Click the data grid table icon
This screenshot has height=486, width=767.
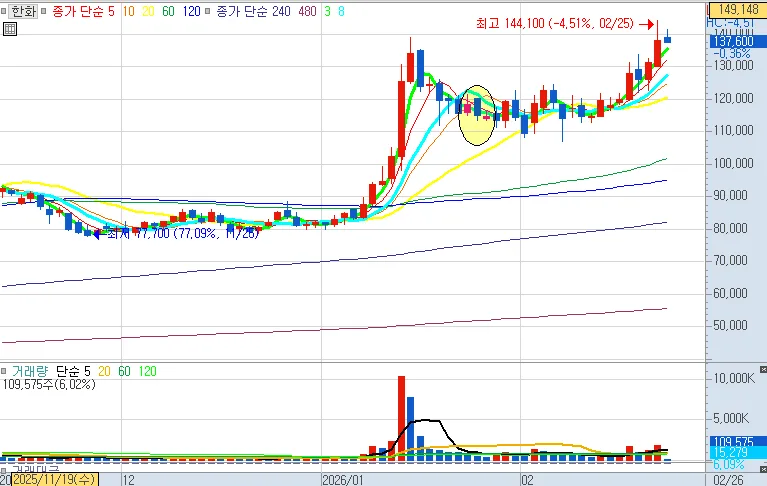(9, 29)
